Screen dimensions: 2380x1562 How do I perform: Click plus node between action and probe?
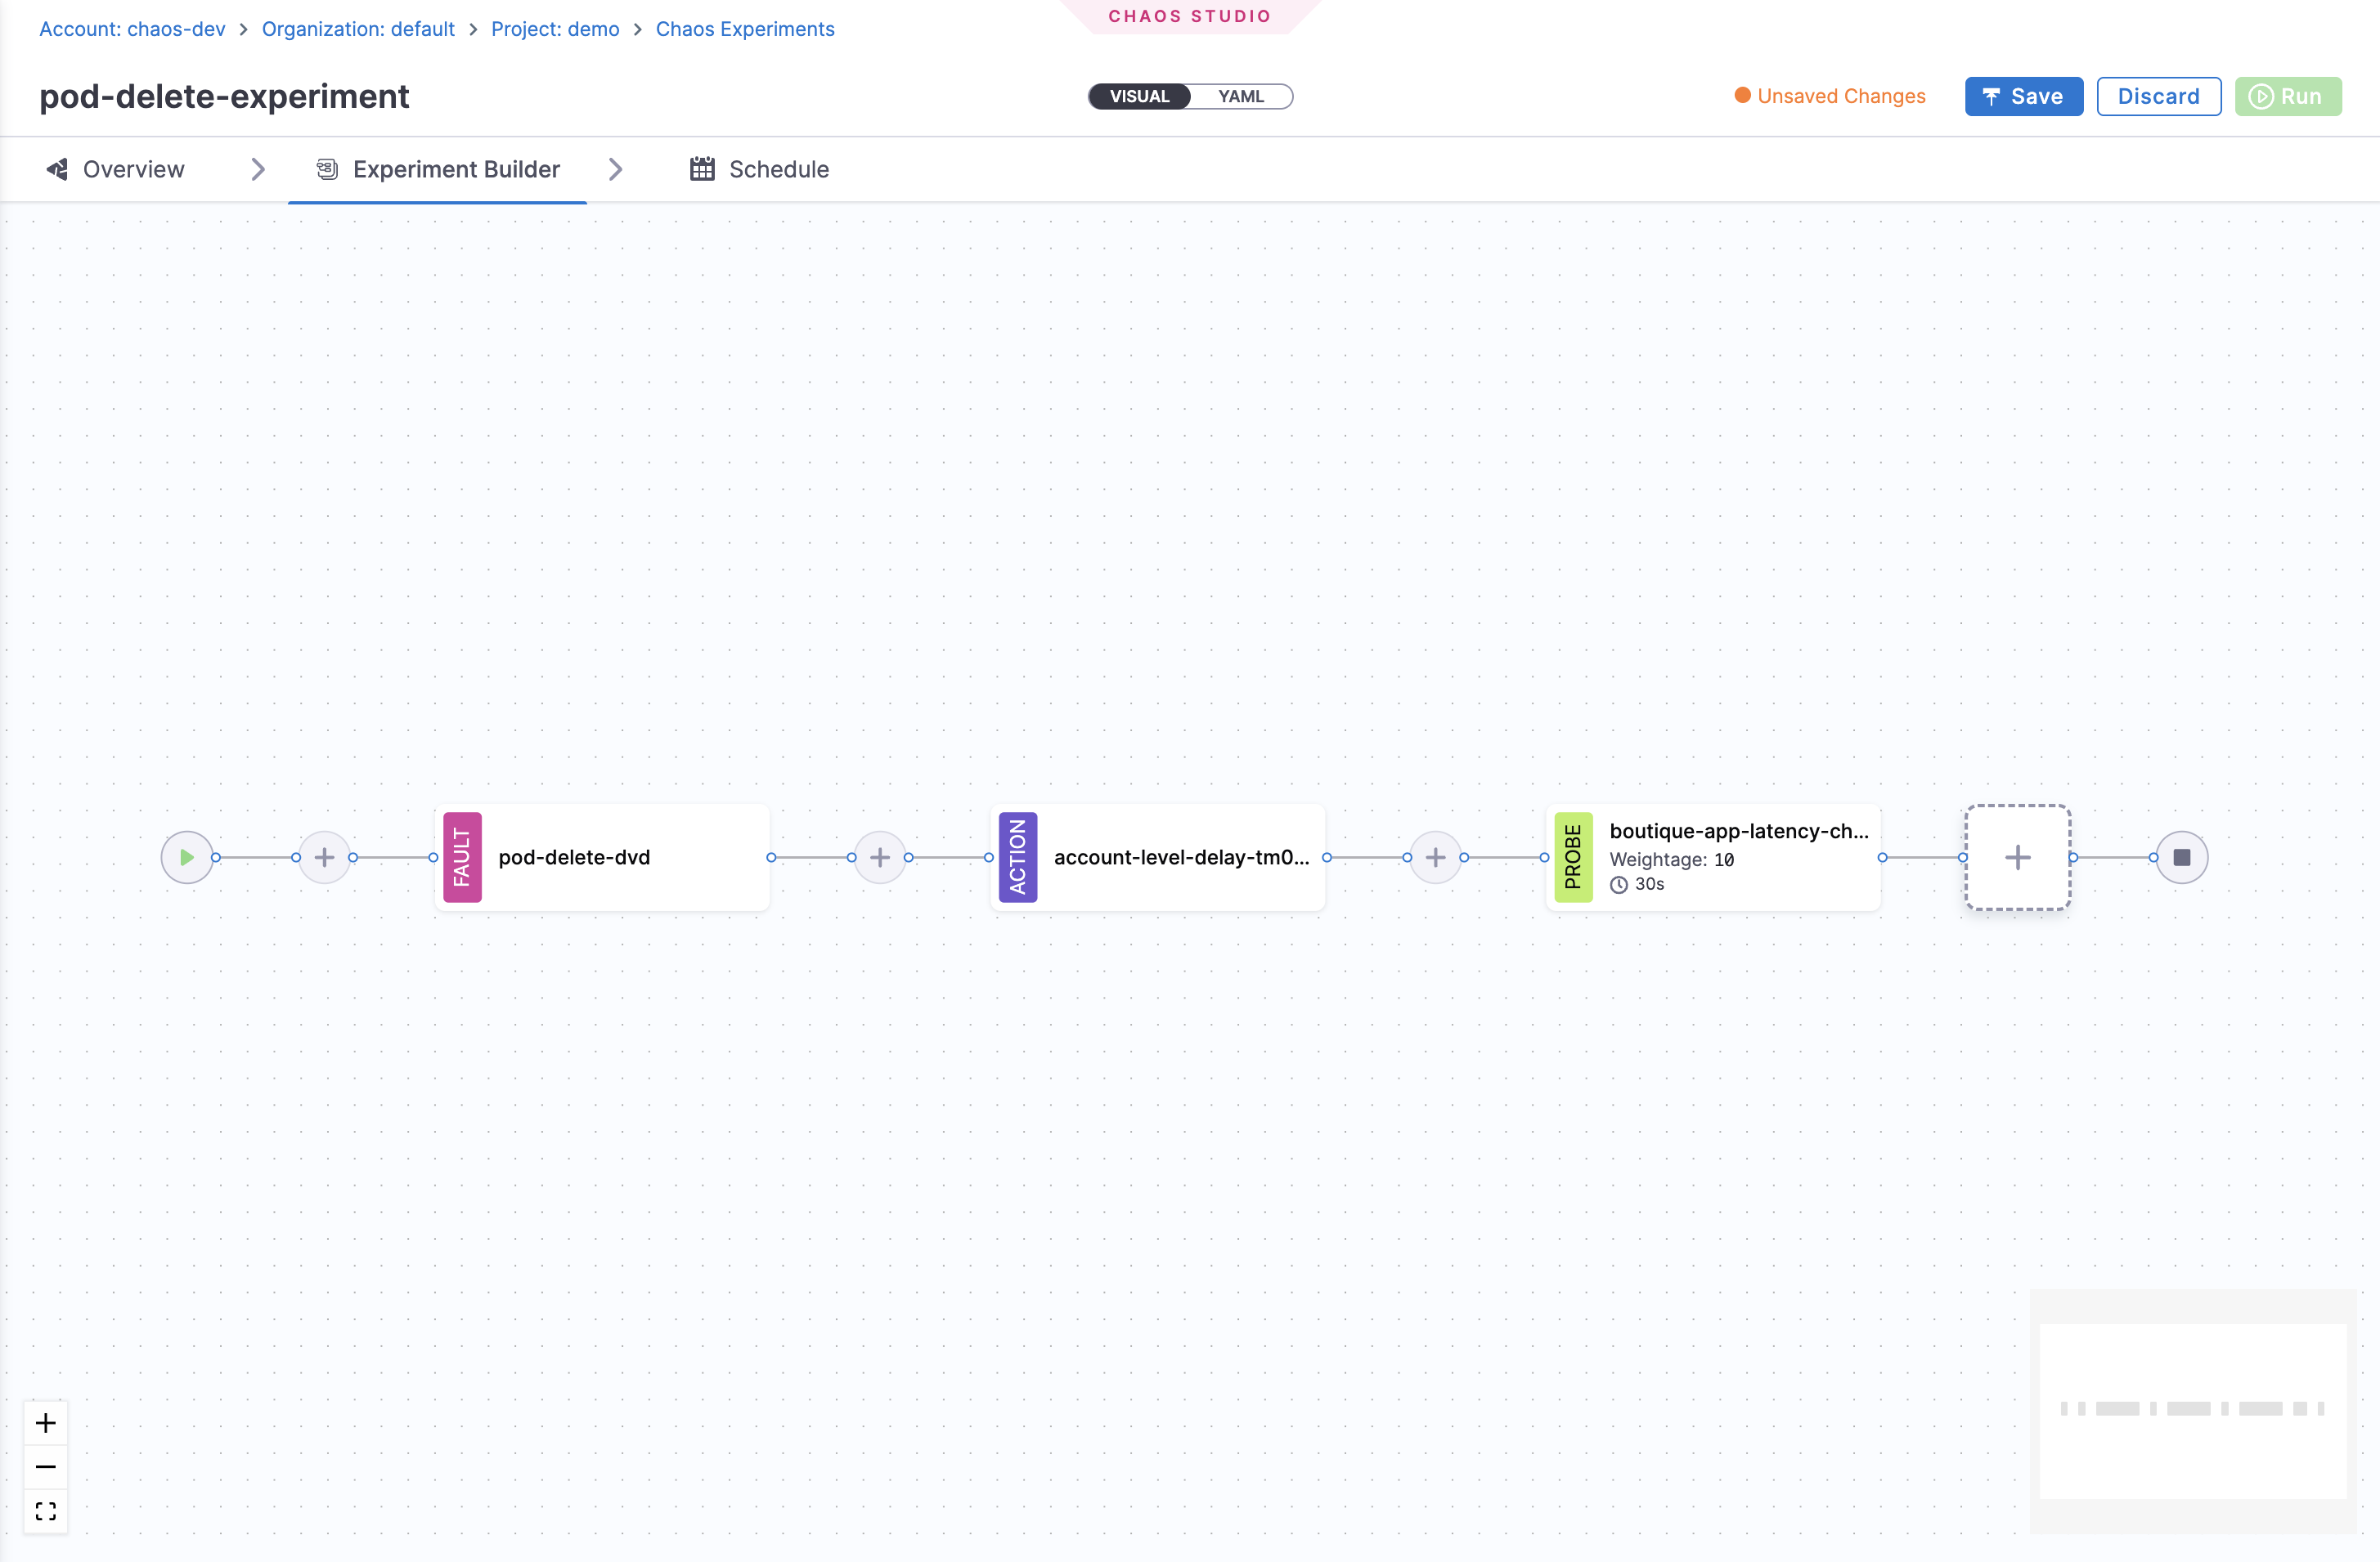[x=1435, y=857]
